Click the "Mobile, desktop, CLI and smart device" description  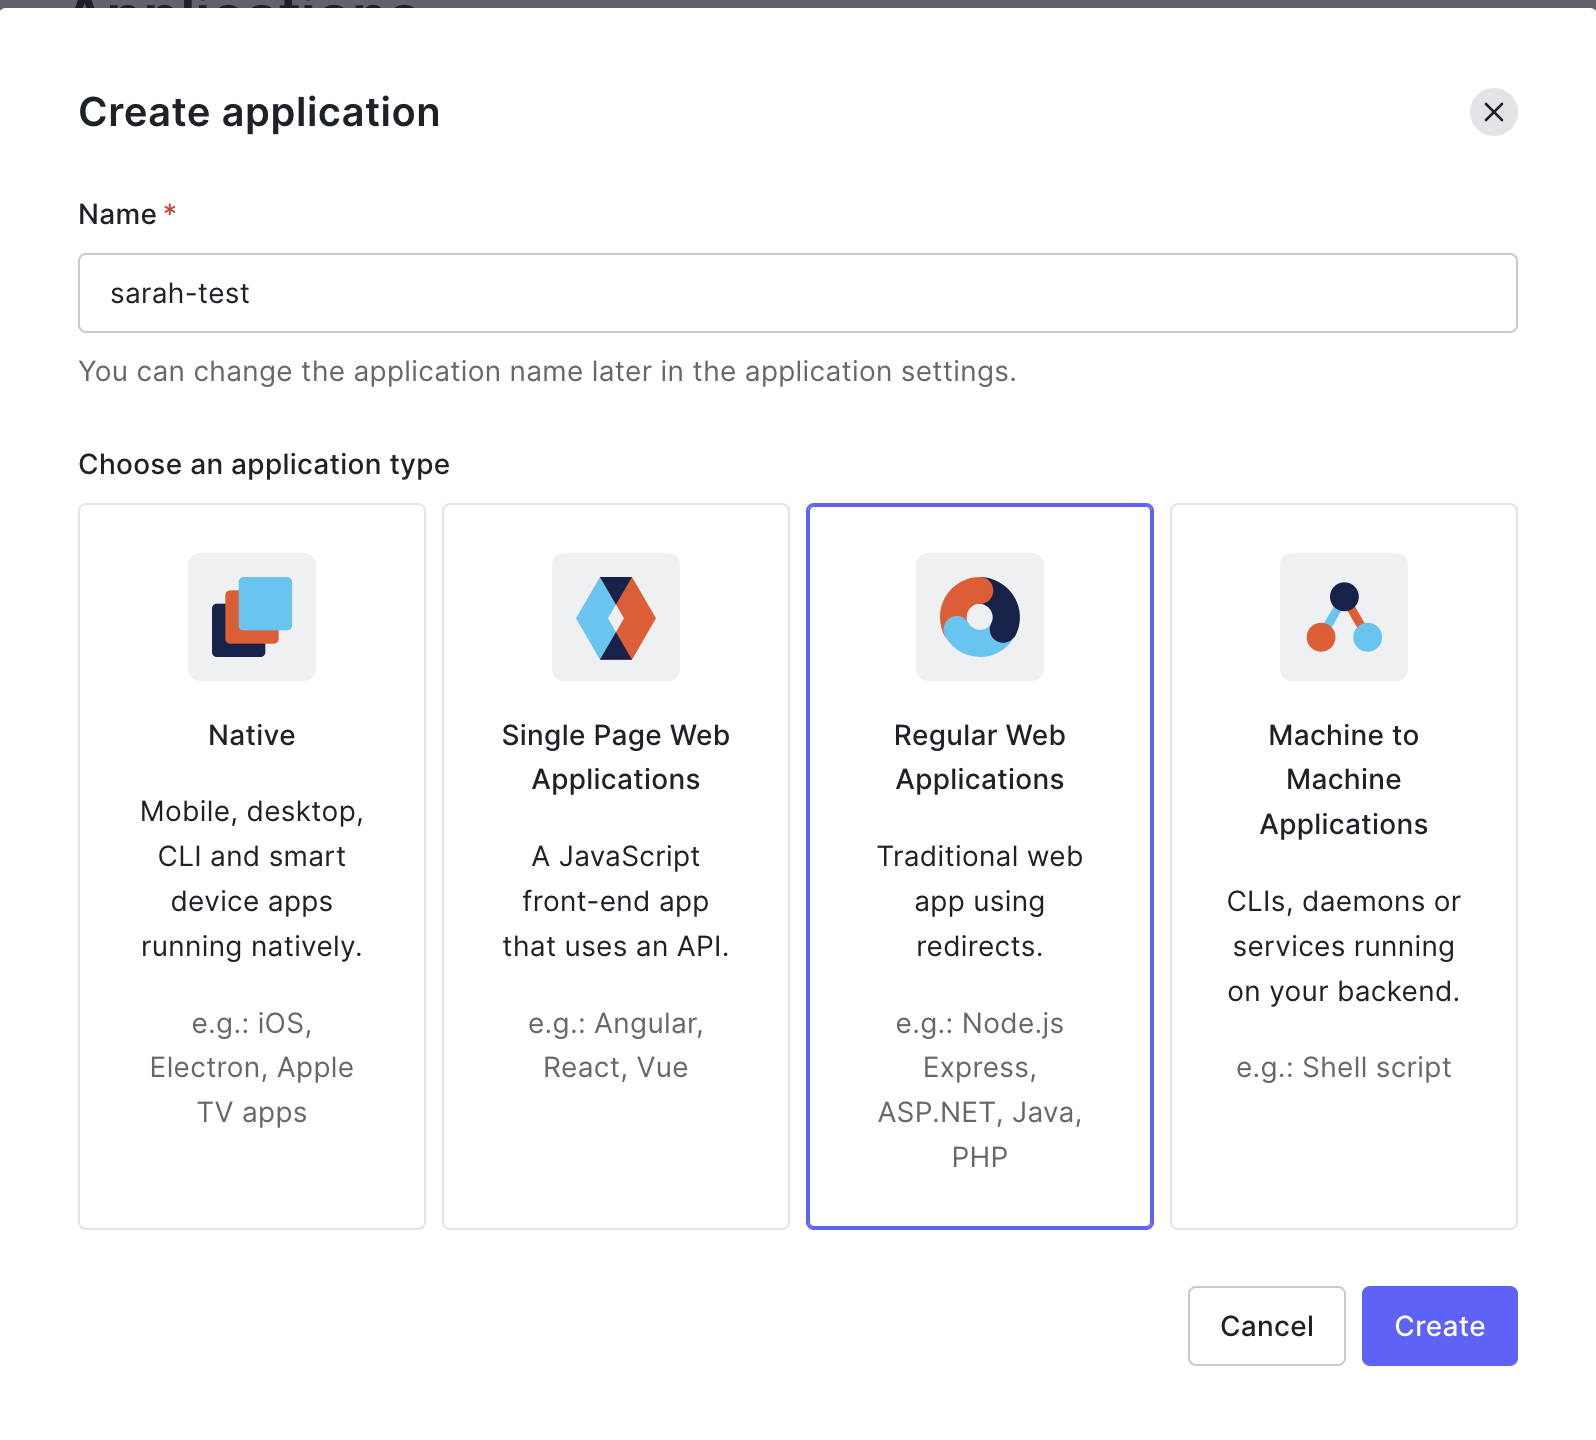(x=252, y=879)
